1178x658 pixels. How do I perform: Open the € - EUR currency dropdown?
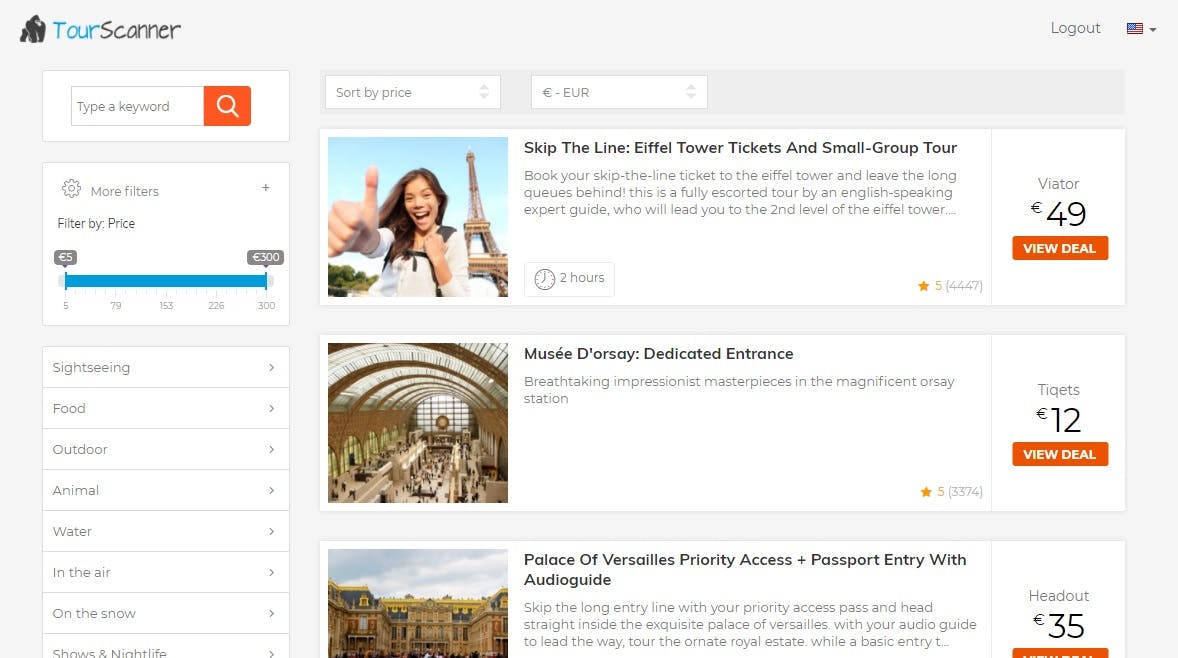coord(619,92)
